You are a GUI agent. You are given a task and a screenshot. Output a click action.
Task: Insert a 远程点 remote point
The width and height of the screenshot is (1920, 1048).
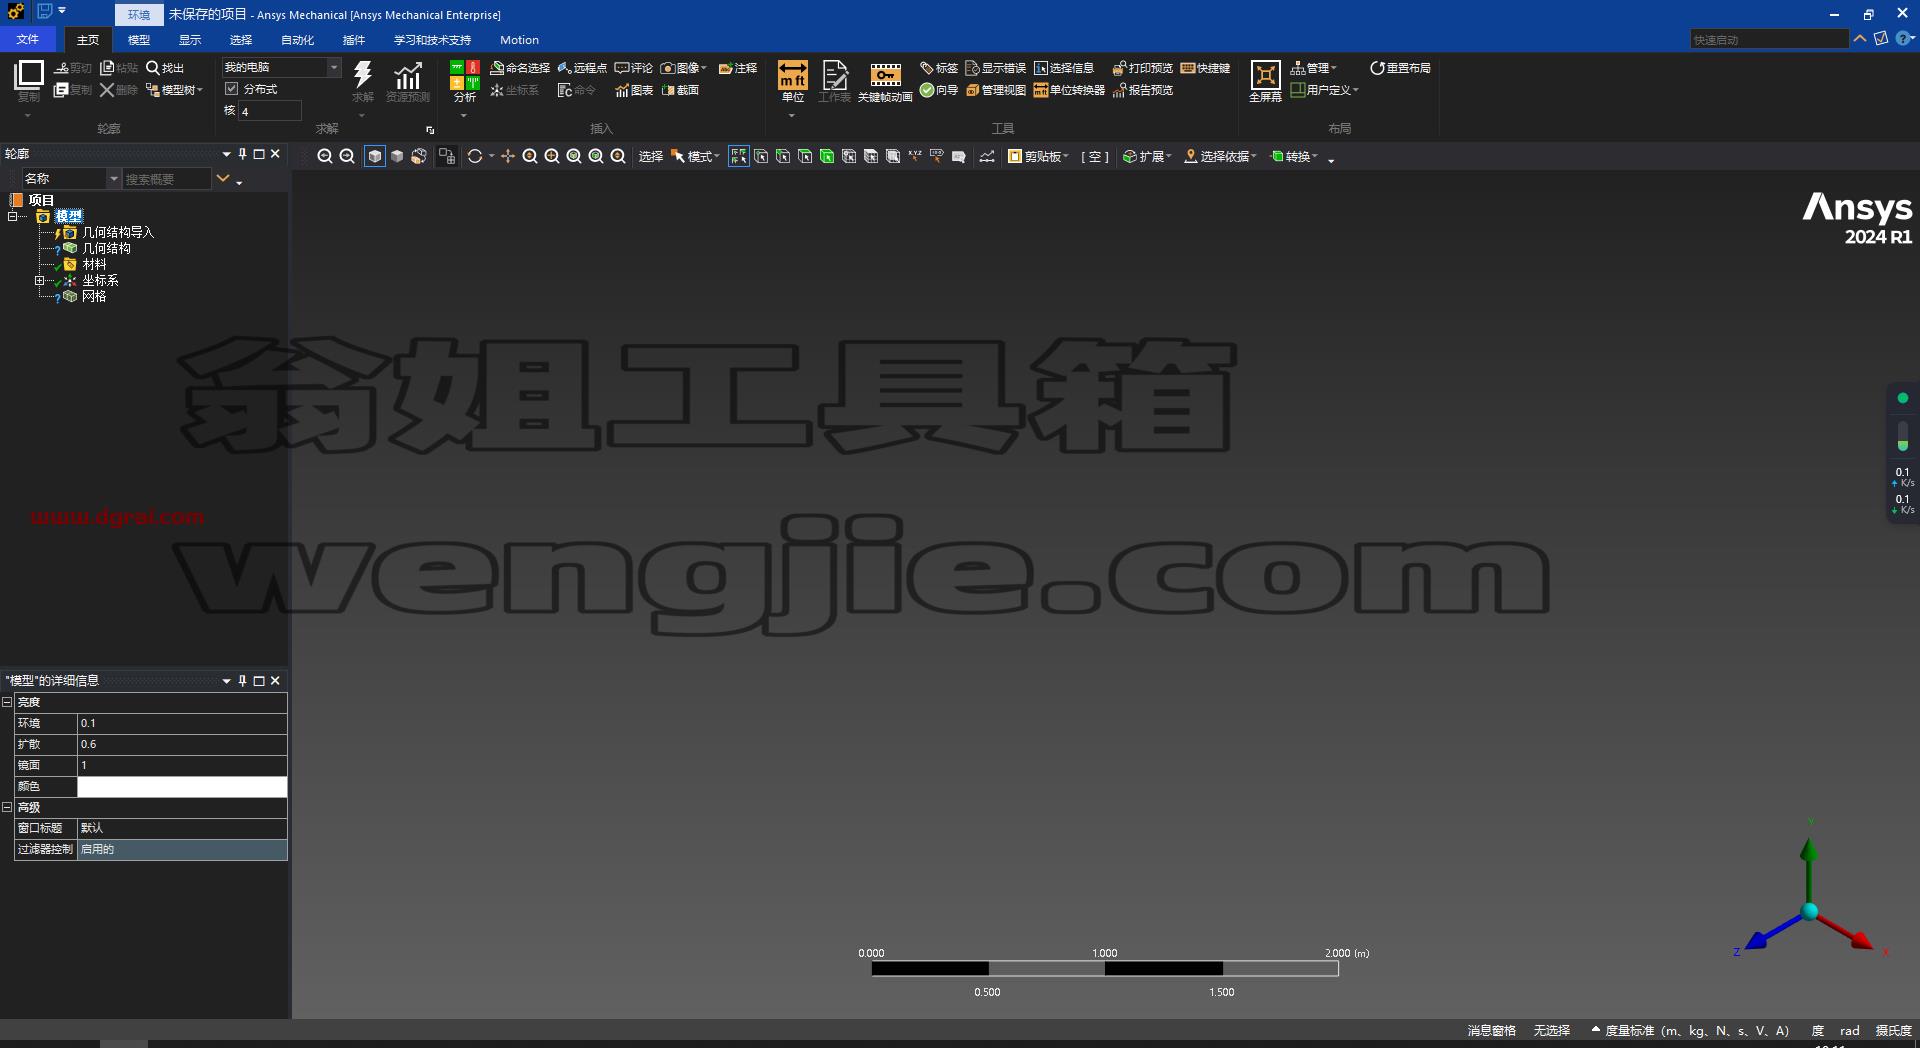tap(582, 68)
